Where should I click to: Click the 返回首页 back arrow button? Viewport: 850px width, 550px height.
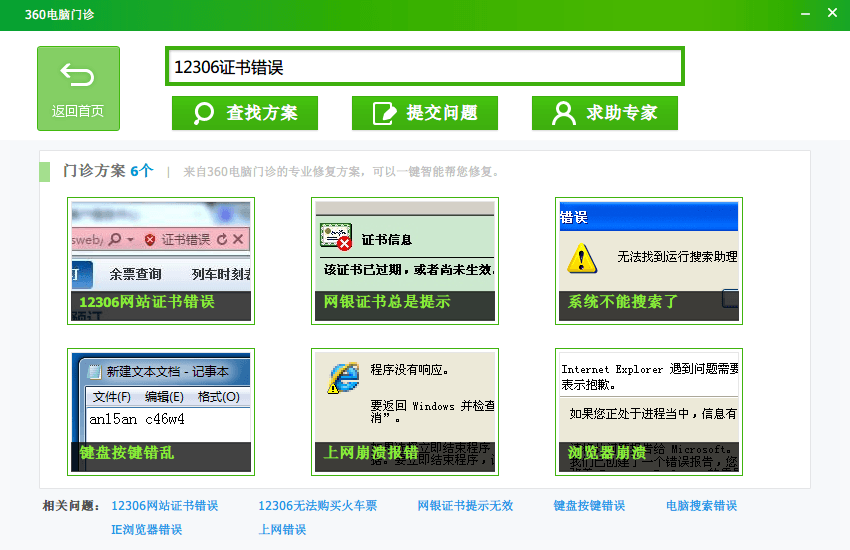(x=78, y=88)
